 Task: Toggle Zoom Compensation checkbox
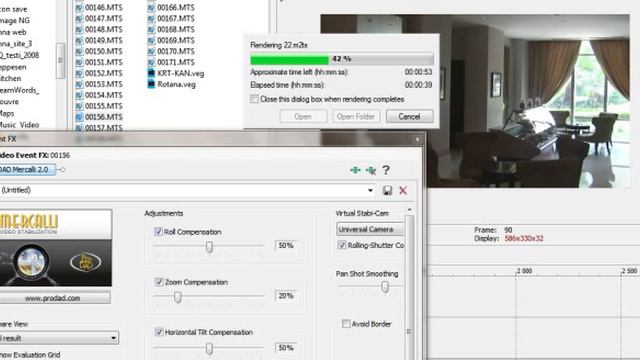click(159, 282)
